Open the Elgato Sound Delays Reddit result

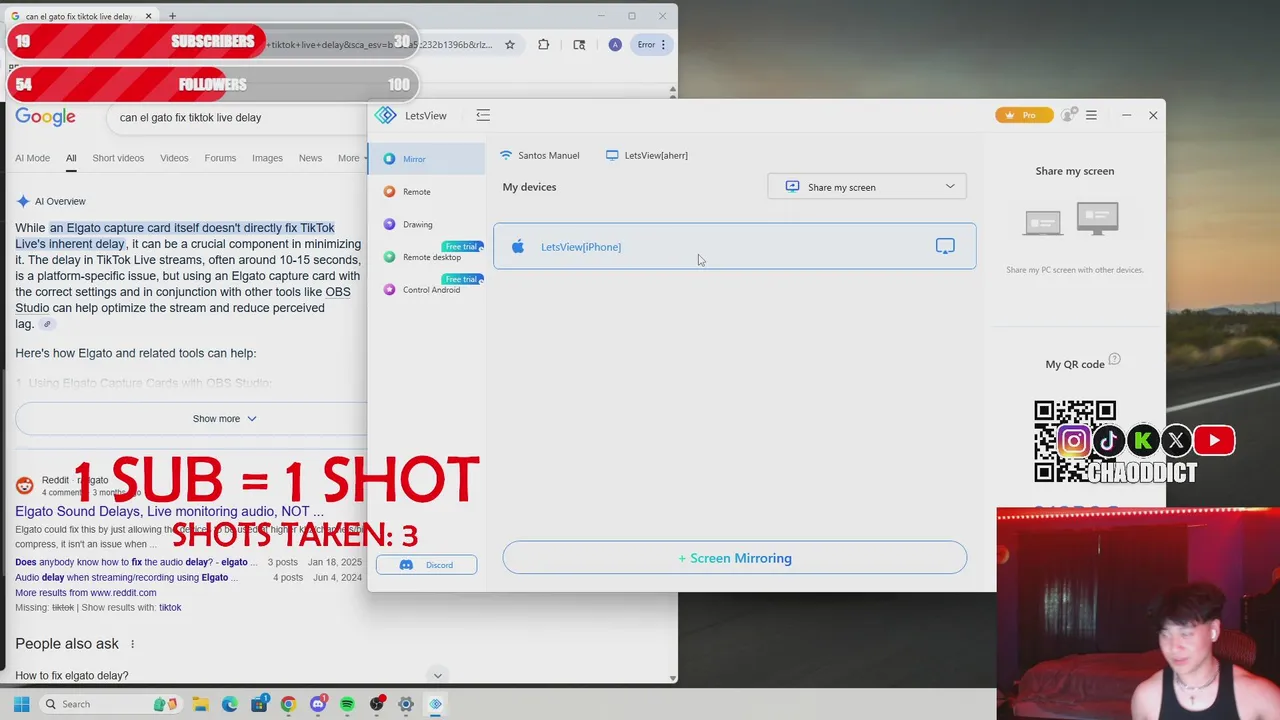pos(169,511)
